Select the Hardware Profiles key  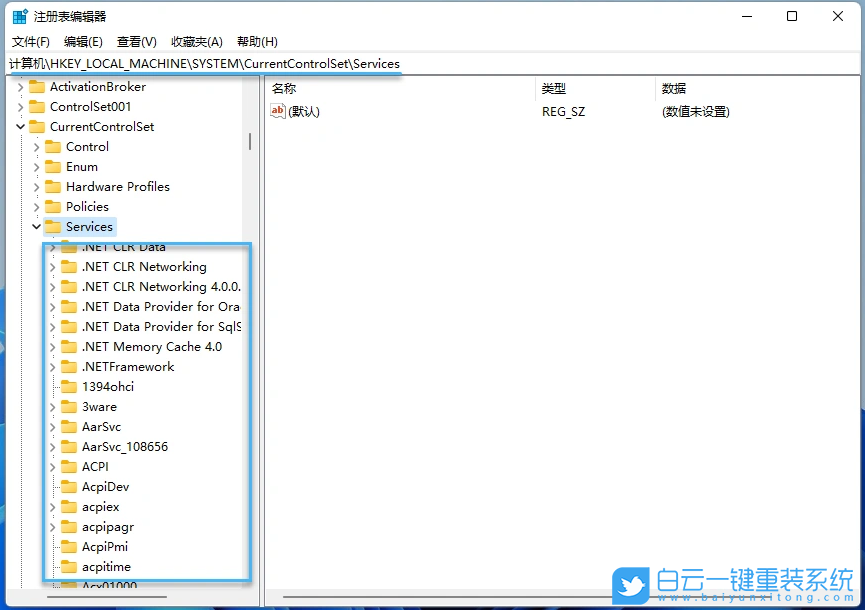pyautogui.click(x=118, y=186)
